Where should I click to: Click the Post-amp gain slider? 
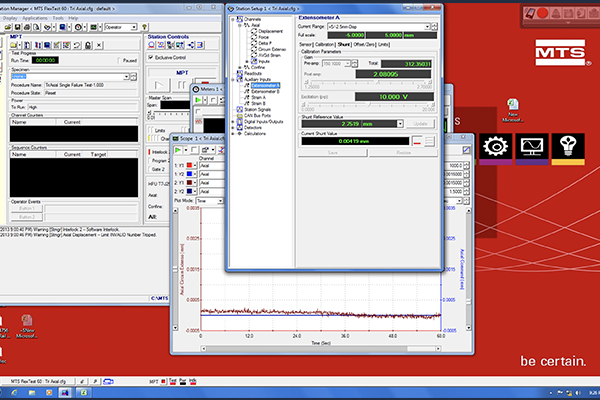pos(368,82)
